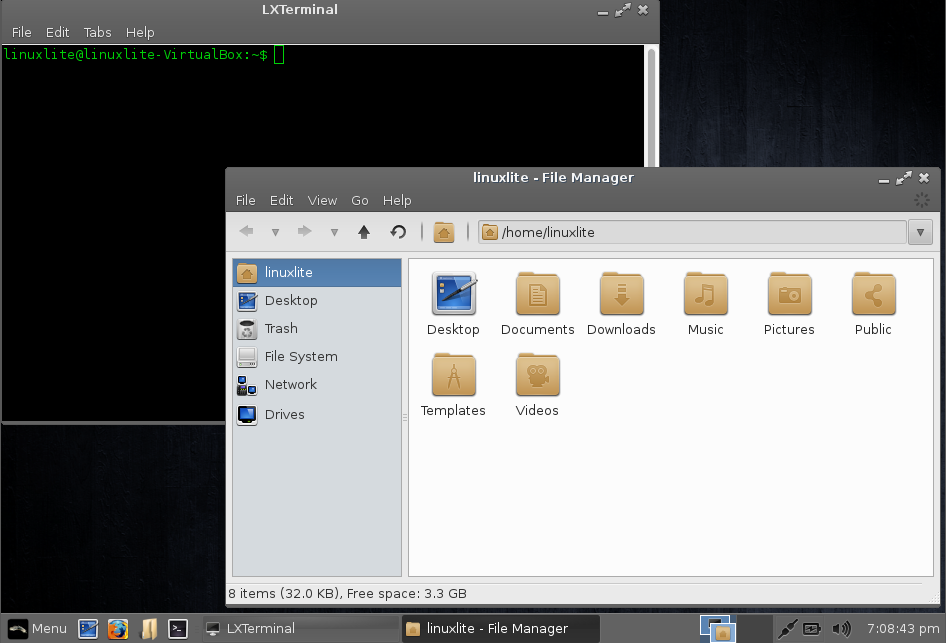The width and height of the screenshot is (946, 643).
Task: Click the LXTerminal vertical scrollbar
Action: (x=652, y=106)
